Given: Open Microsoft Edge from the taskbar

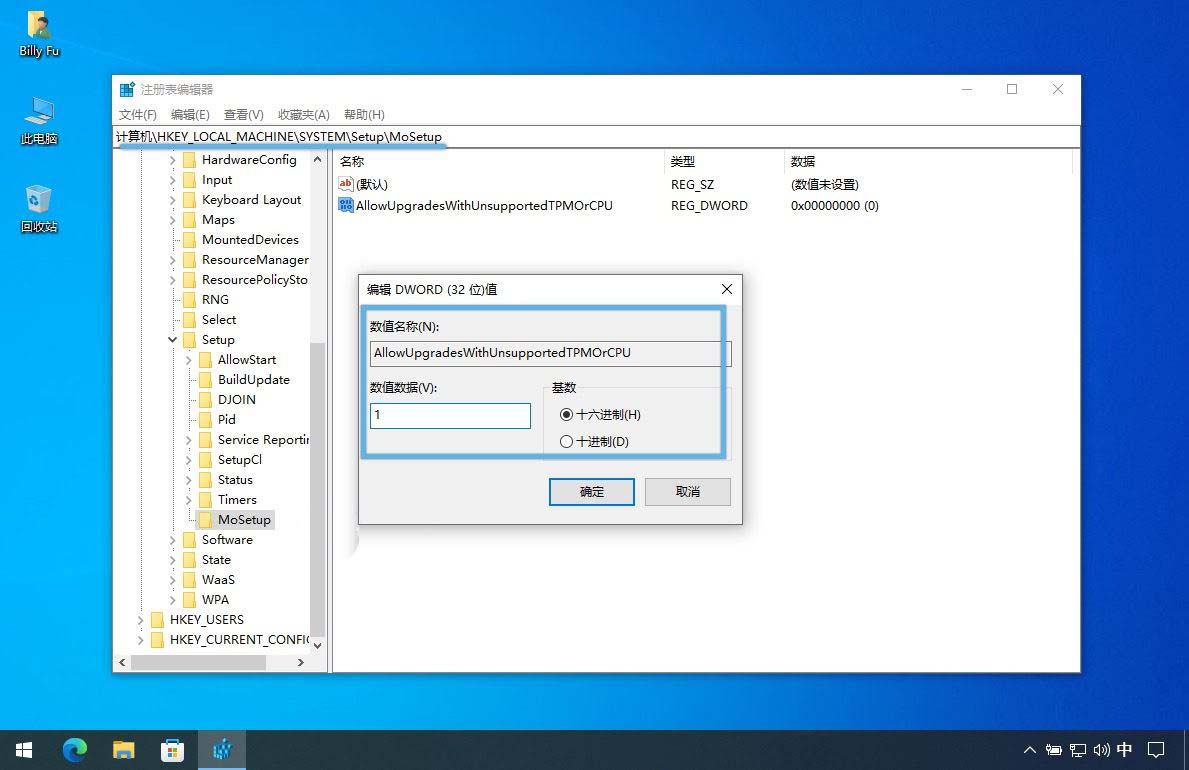Looking at the screenshot, I should tap(75, 749).
